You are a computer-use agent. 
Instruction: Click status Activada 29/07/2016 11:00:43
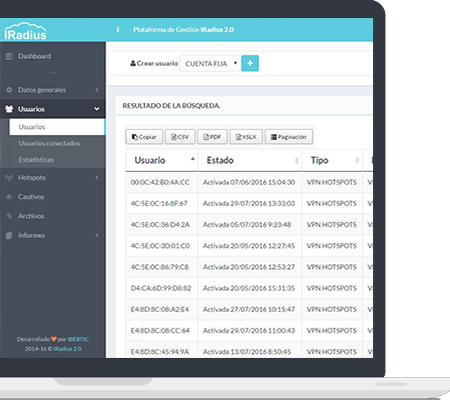point(249,331)
